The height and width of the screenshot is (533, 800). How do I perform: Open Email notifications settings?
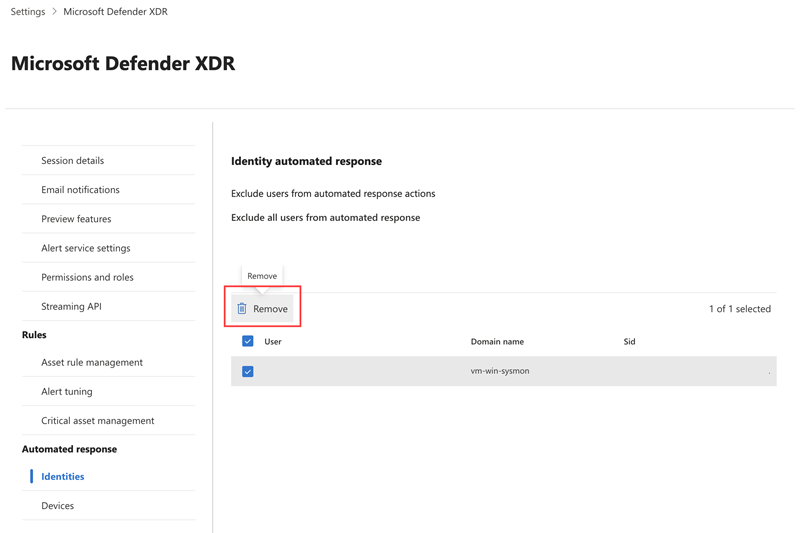pos(80,190)
